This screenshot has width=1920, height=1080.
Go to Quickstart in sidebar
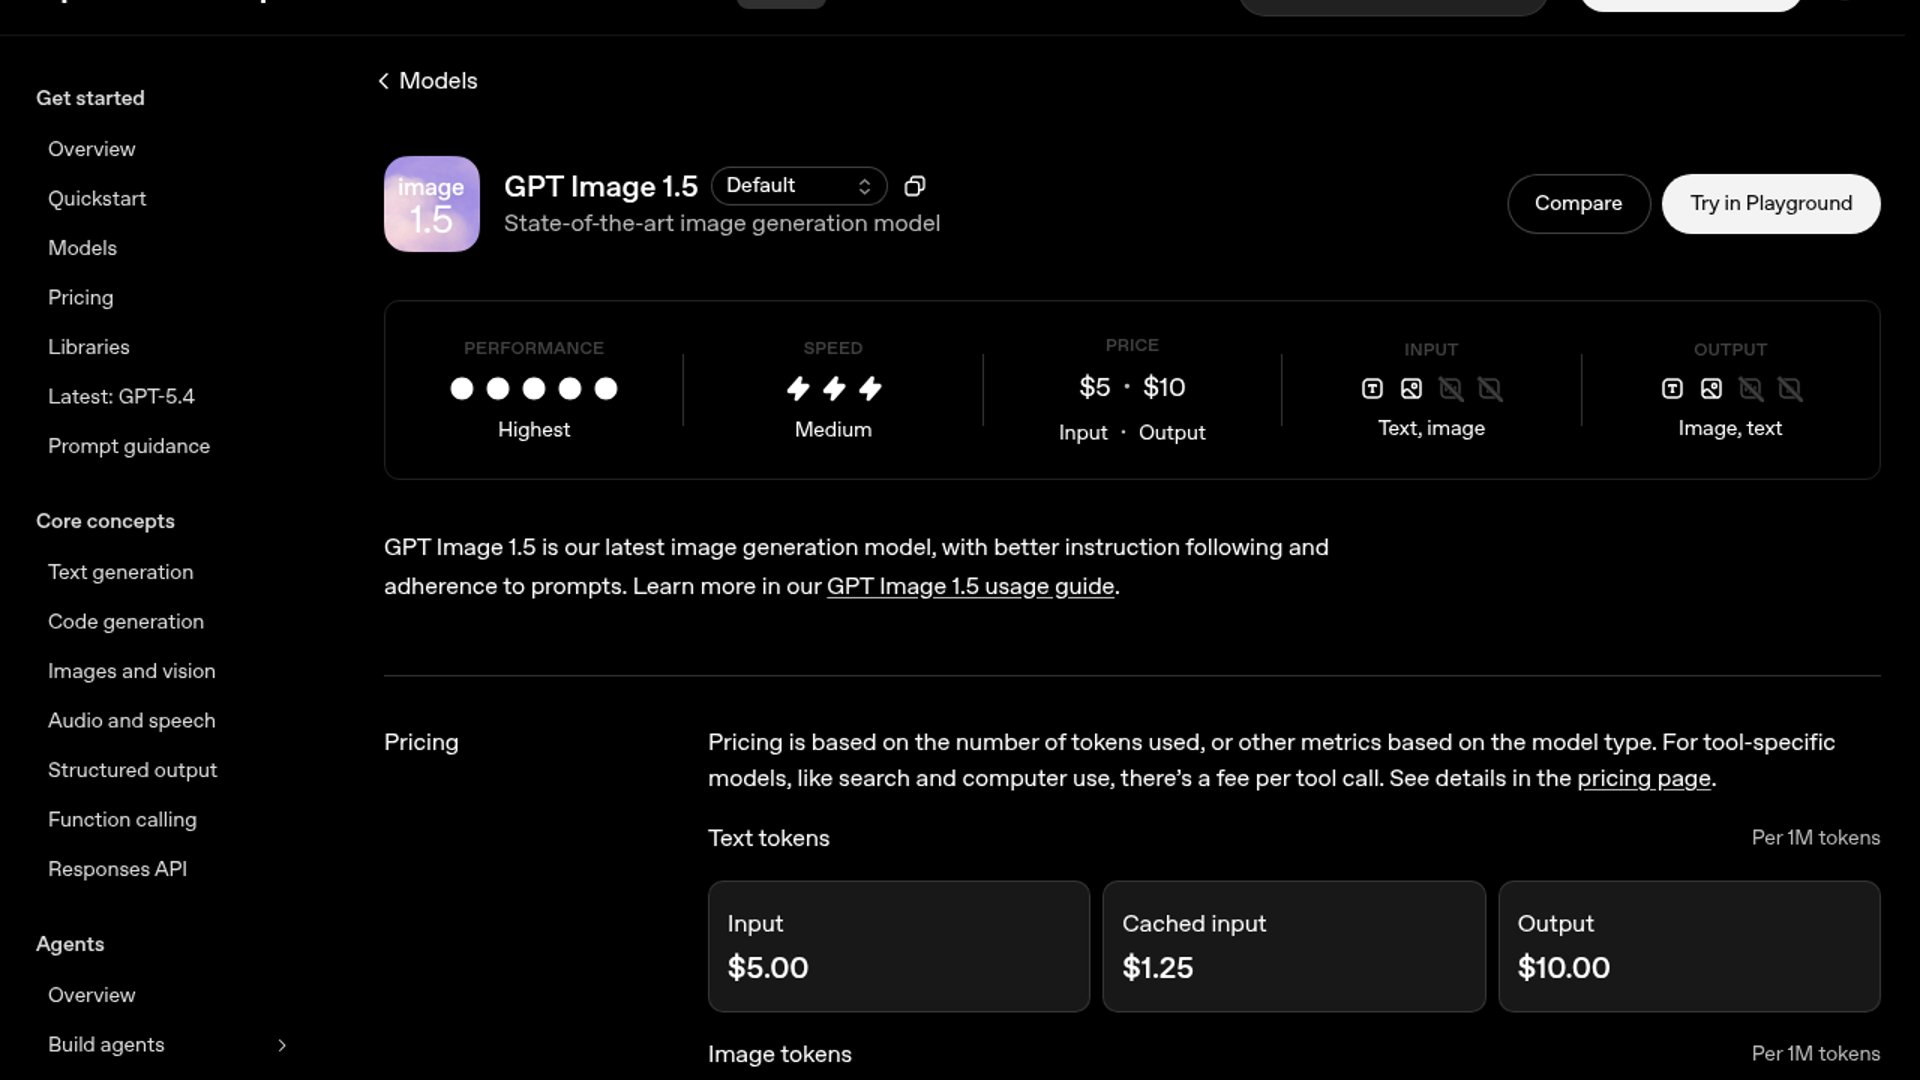97,199
